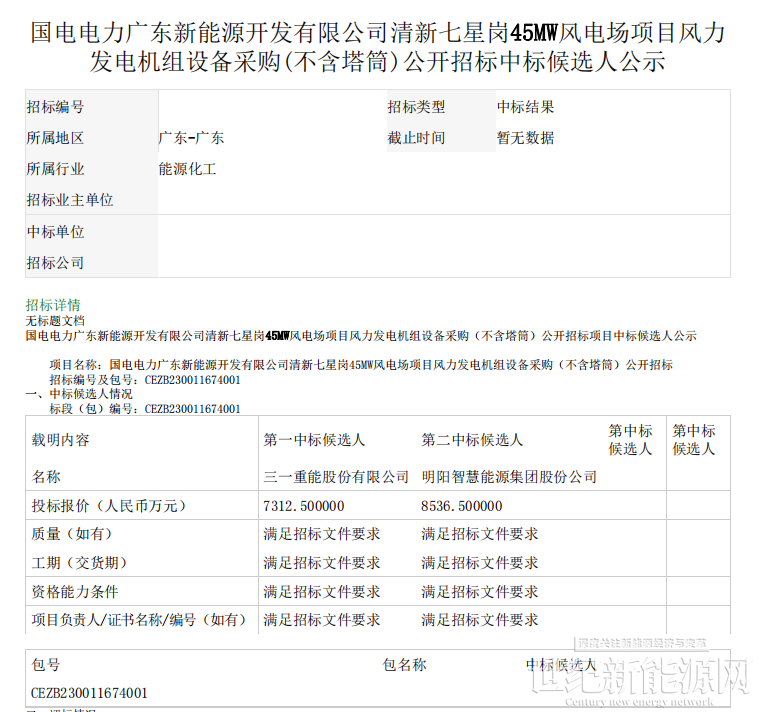The height and width of the screenshot is (712, 759).
Task: Click the 中标单位 label
Action: (55, 232)
